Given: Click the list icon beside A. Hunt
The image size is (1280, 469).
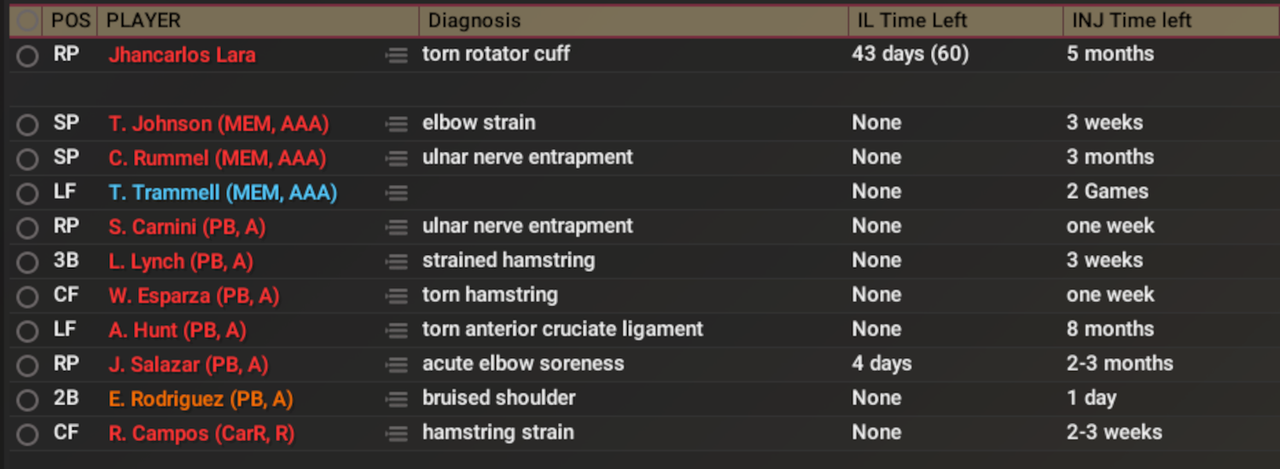Looking at the screenshot, I should coord(397,330).
